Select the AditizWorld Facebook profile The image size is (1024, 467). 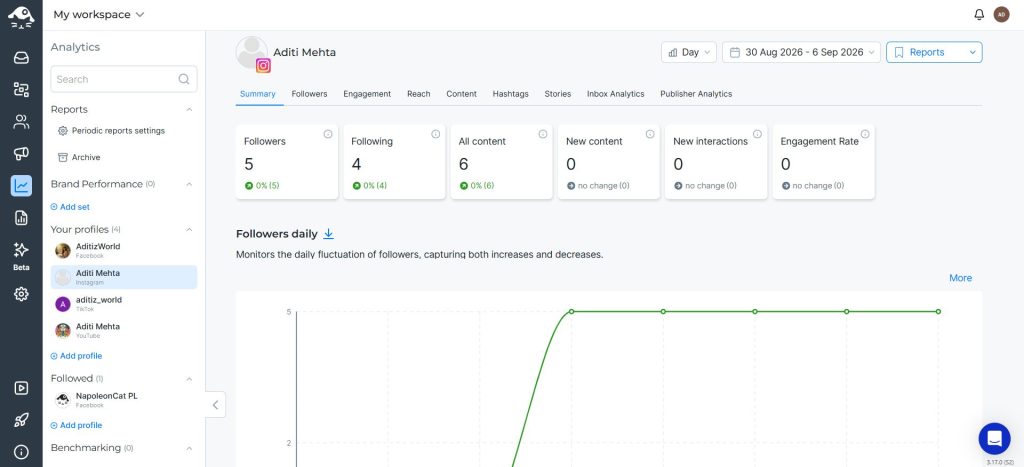[x=124, y=251]
